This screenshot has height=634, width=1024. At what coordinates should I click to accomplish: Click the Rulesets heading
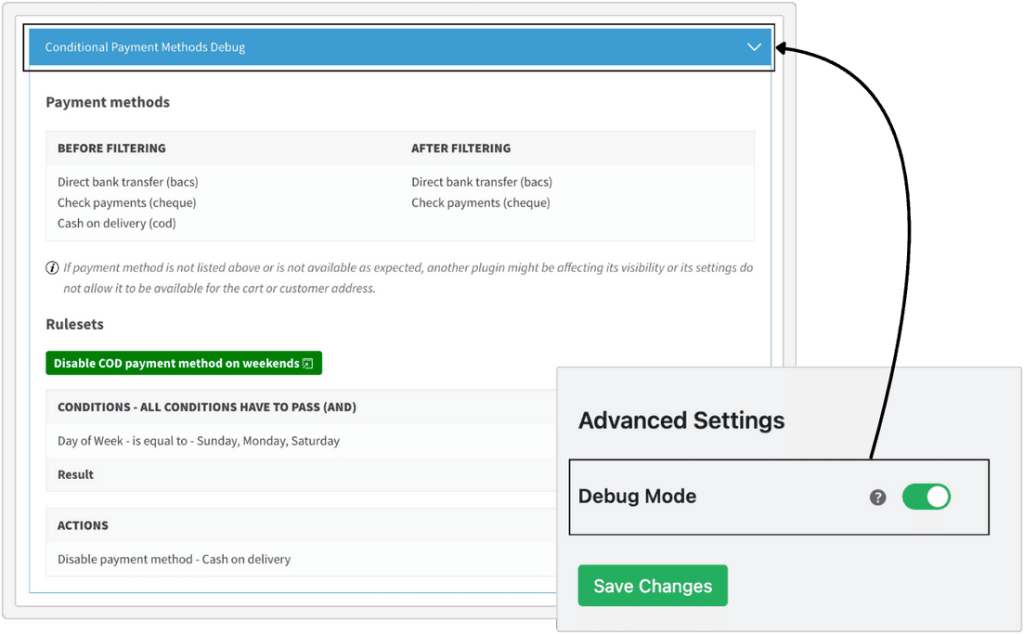point(74,325)
